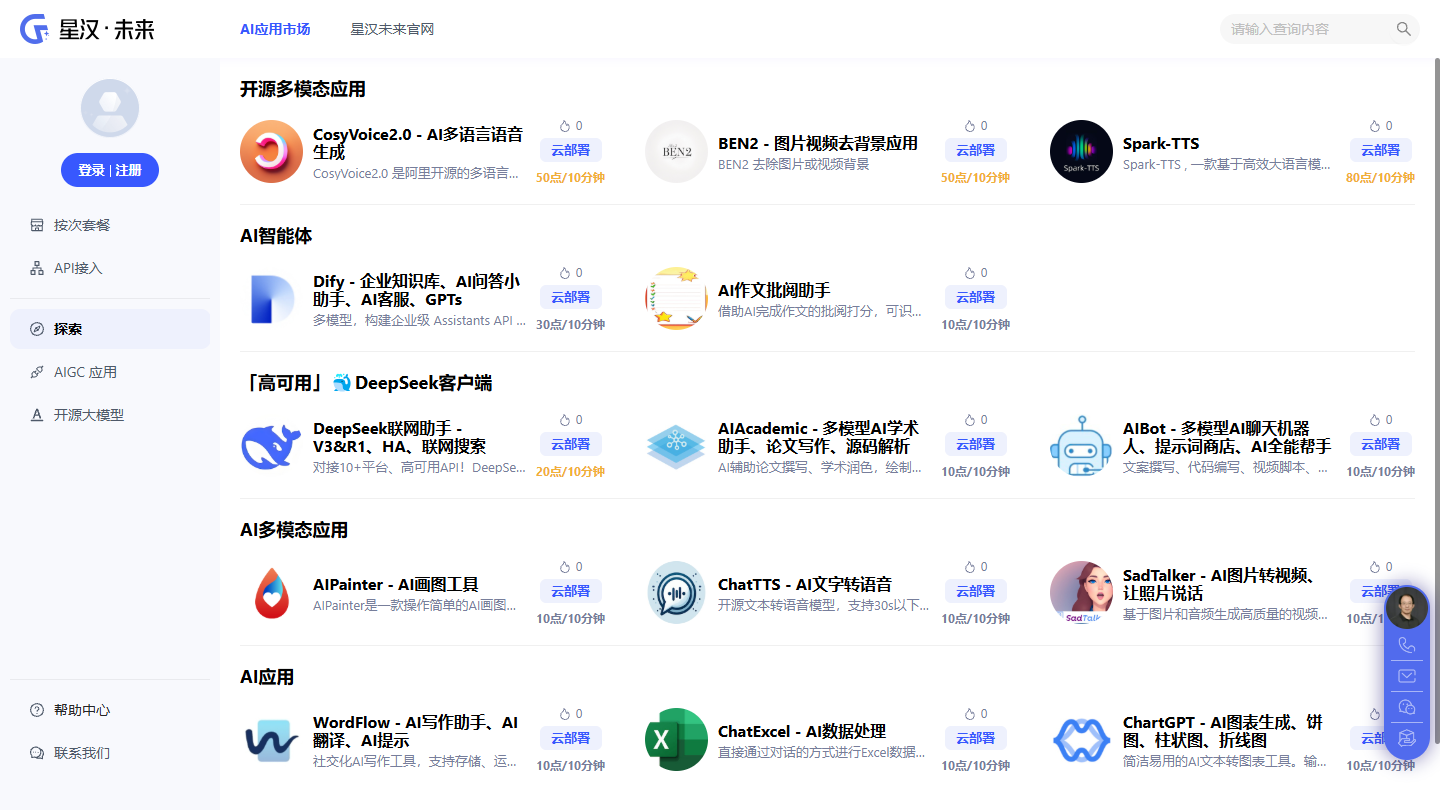Open the AIPainter app icon

(x=271, y=593)
